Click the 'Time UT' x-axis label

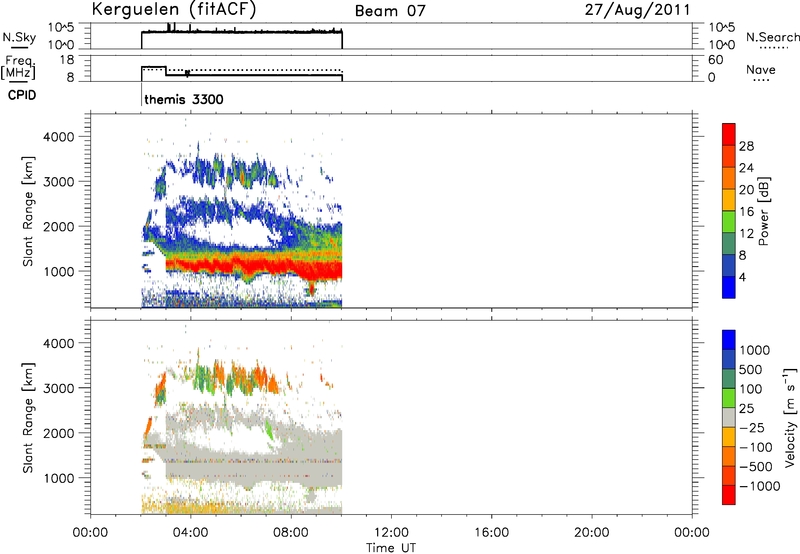coord(391,548)
